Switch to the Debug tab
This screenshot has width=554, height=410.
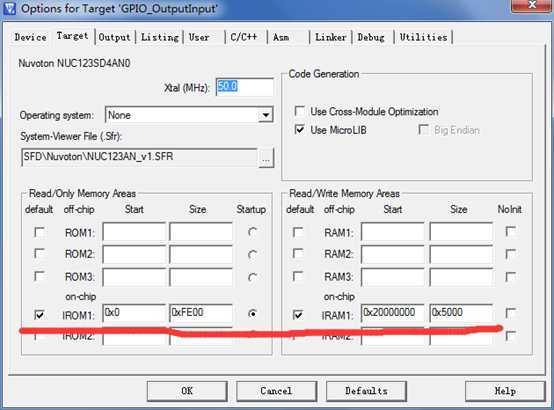point(371,37)
